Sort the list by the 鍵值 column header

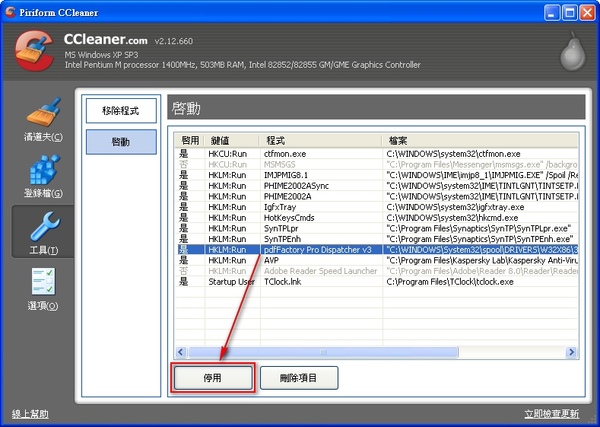pos(232,140)
